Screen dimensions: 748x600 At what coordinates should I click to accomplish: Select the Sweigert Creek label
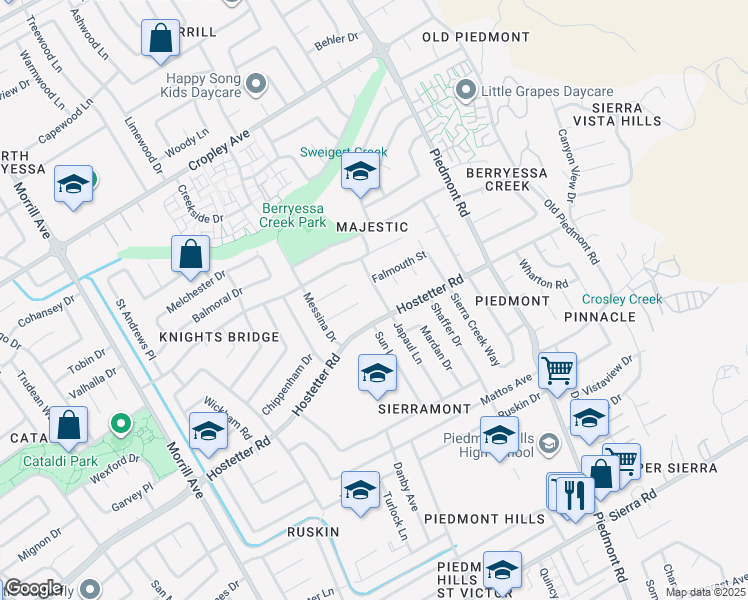point(343,152)
